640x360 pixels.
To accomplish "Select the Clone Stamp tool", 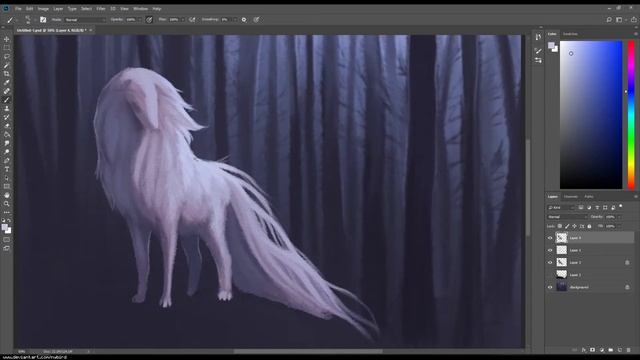I will (x=7, y=109).
